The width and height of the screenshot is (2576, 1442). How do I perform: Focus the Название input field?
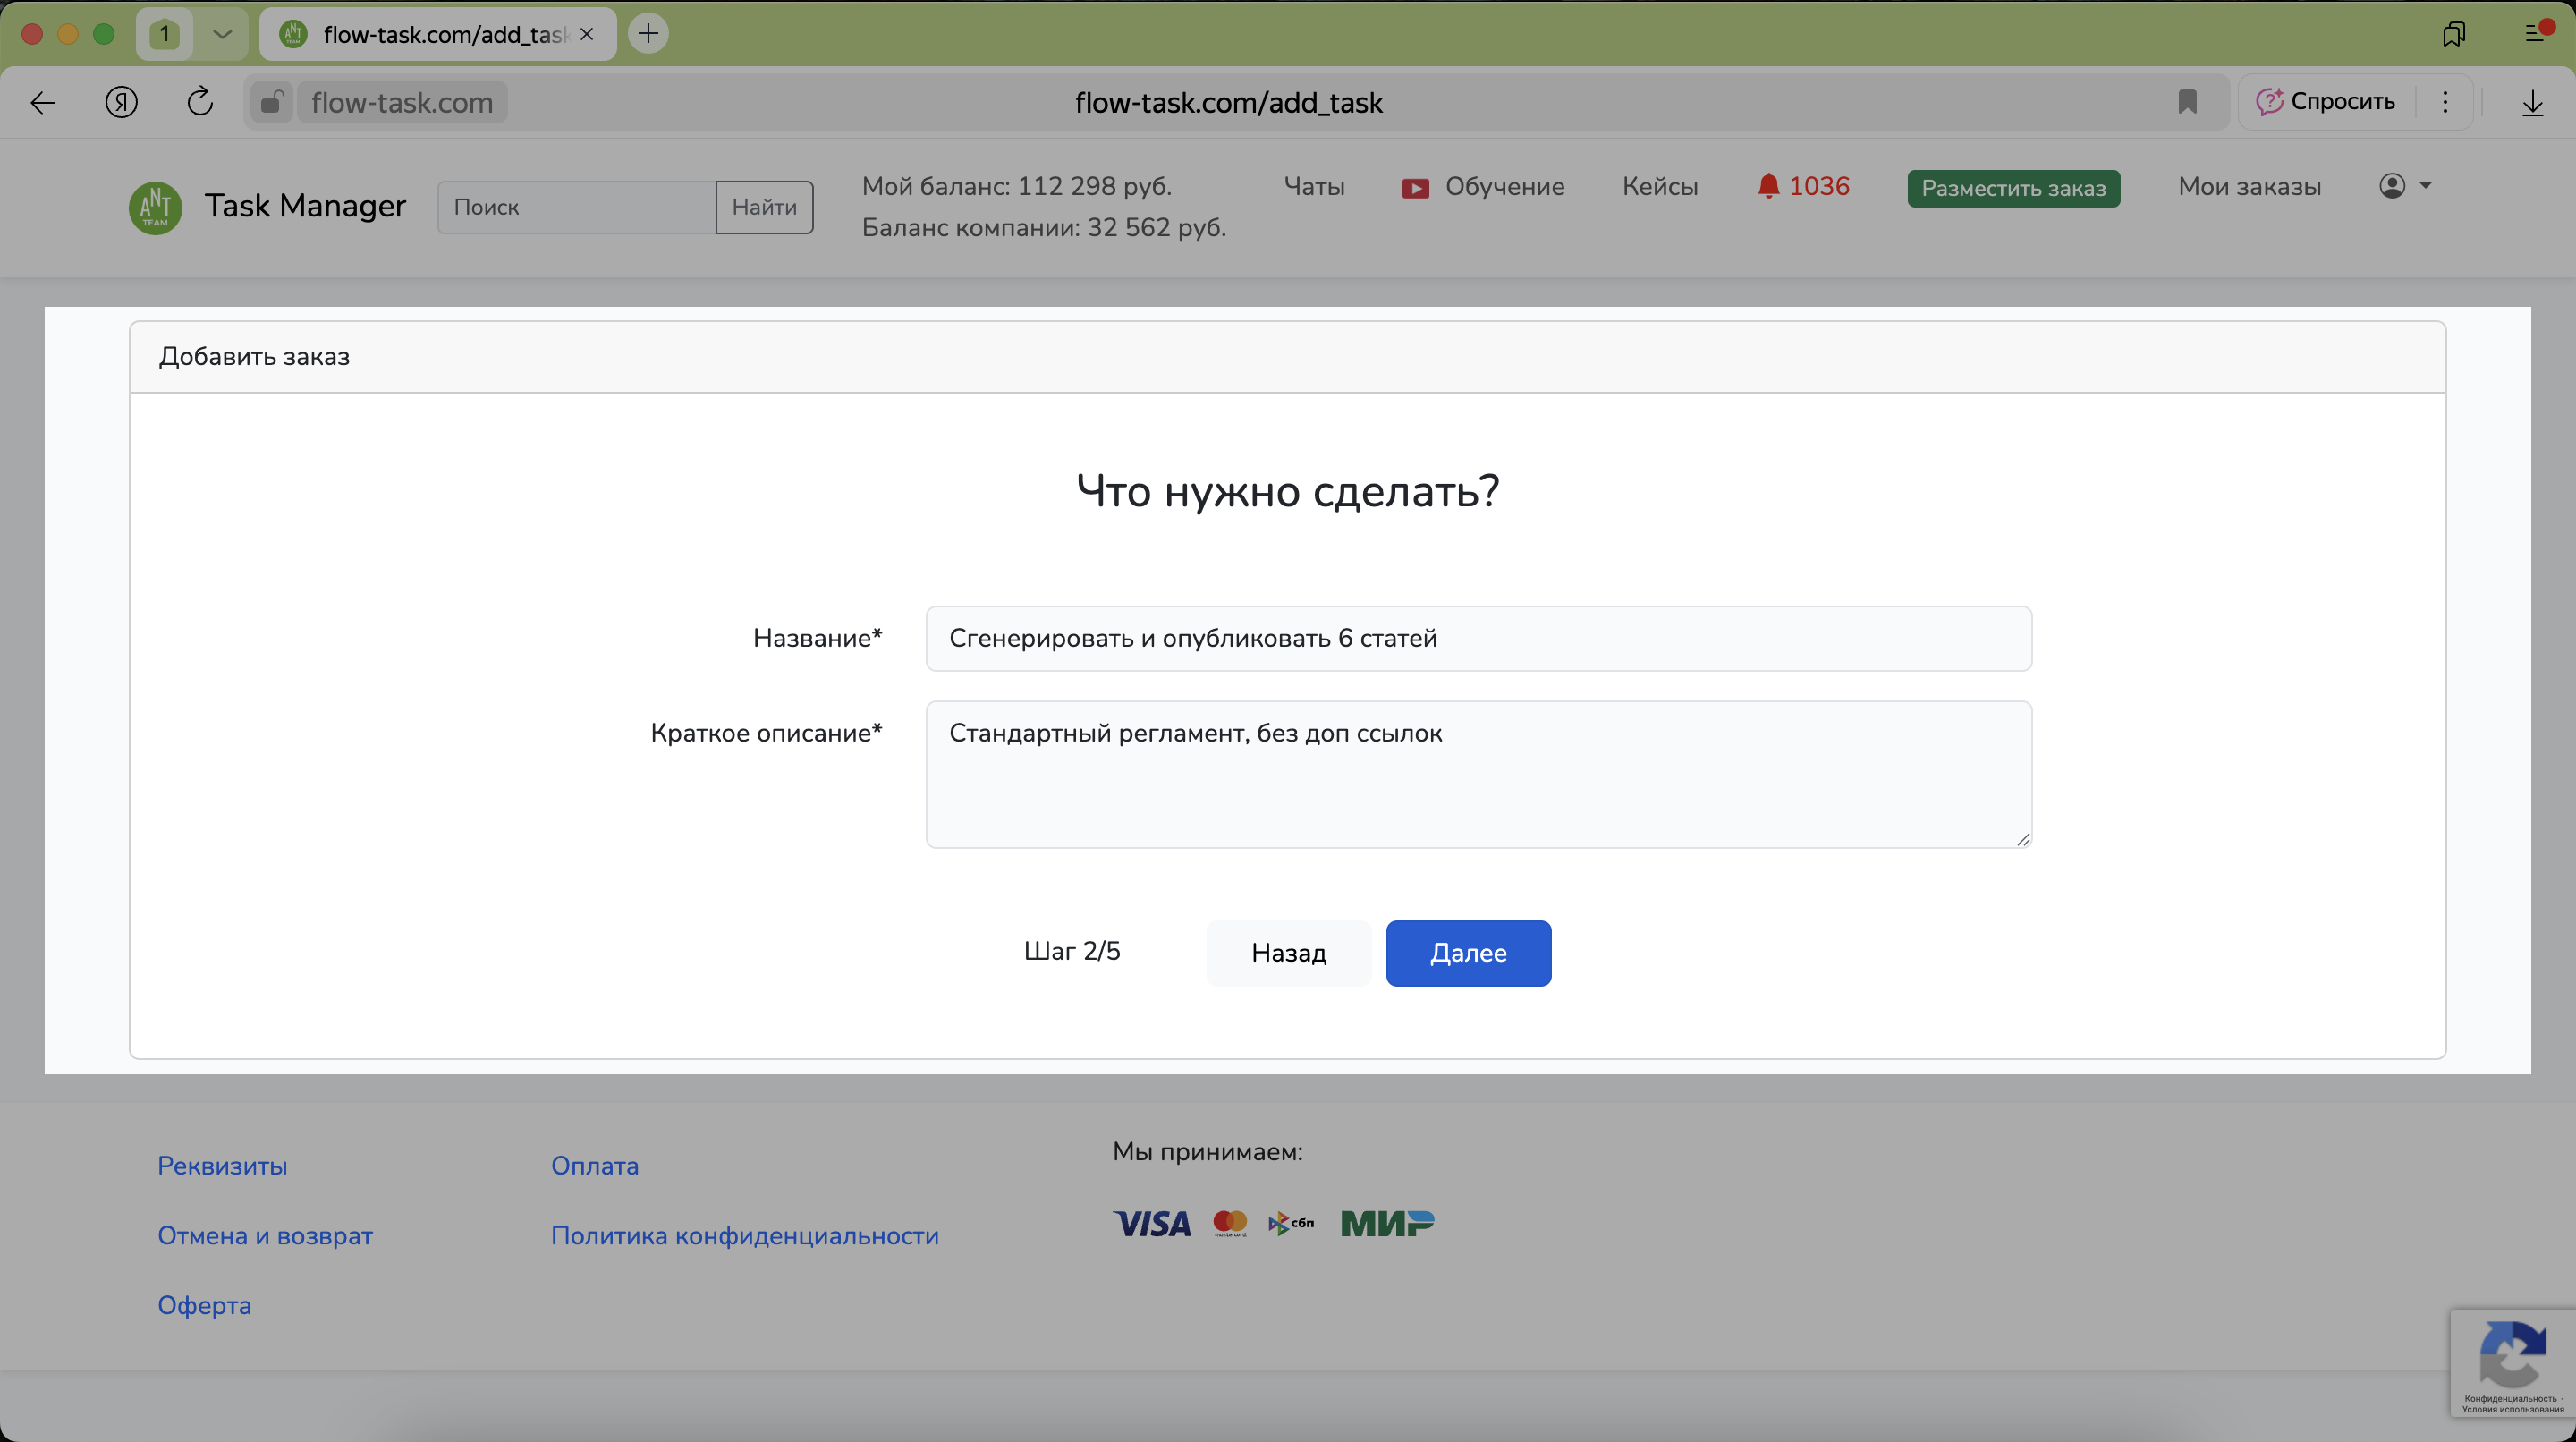point(1478,638)
